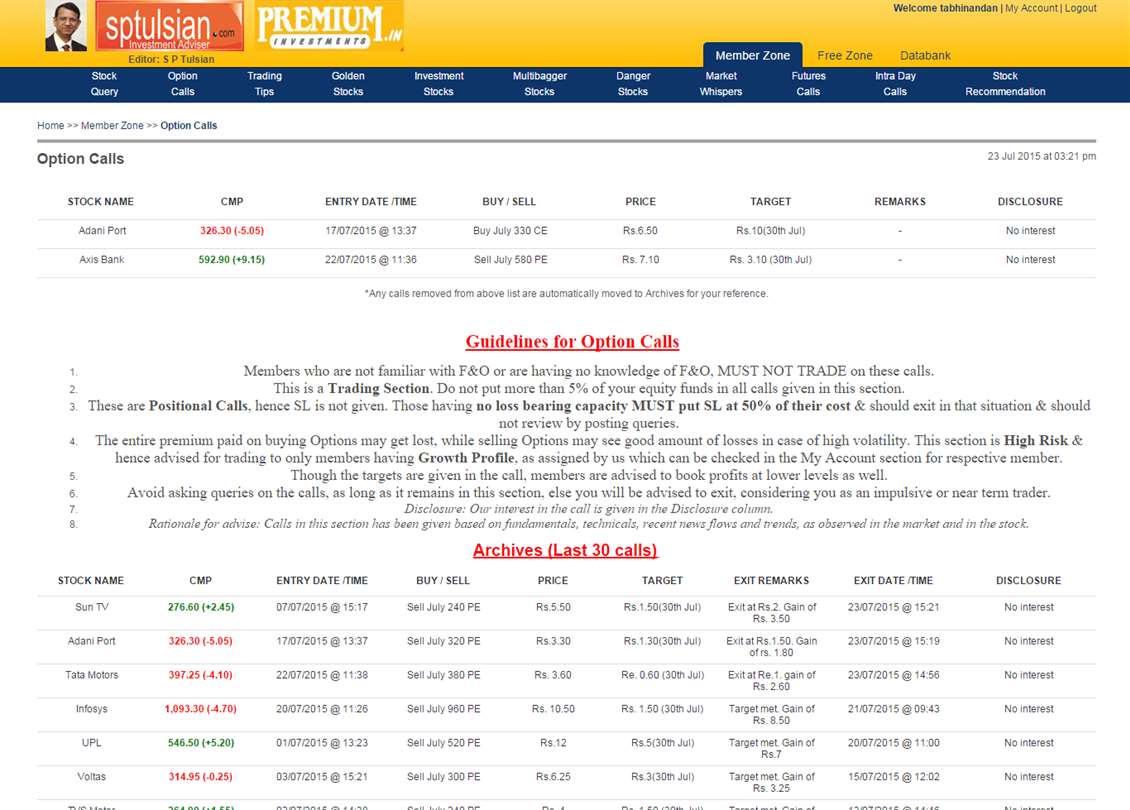The height and width of the screenshot is (810, 1130).
Task: Click the Logout link
Action: [x=1080, y=8]
